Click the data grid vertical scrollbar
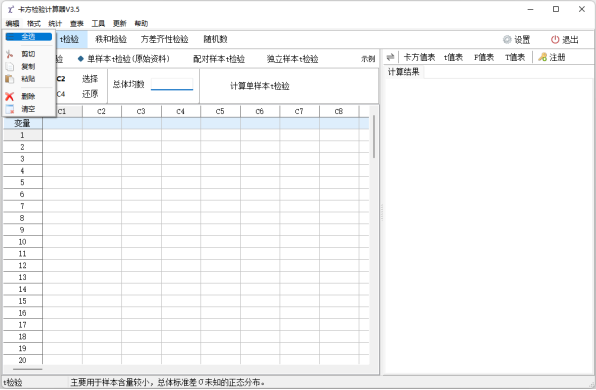The height and width of the screenshot is (390, 596). [374, 137]
